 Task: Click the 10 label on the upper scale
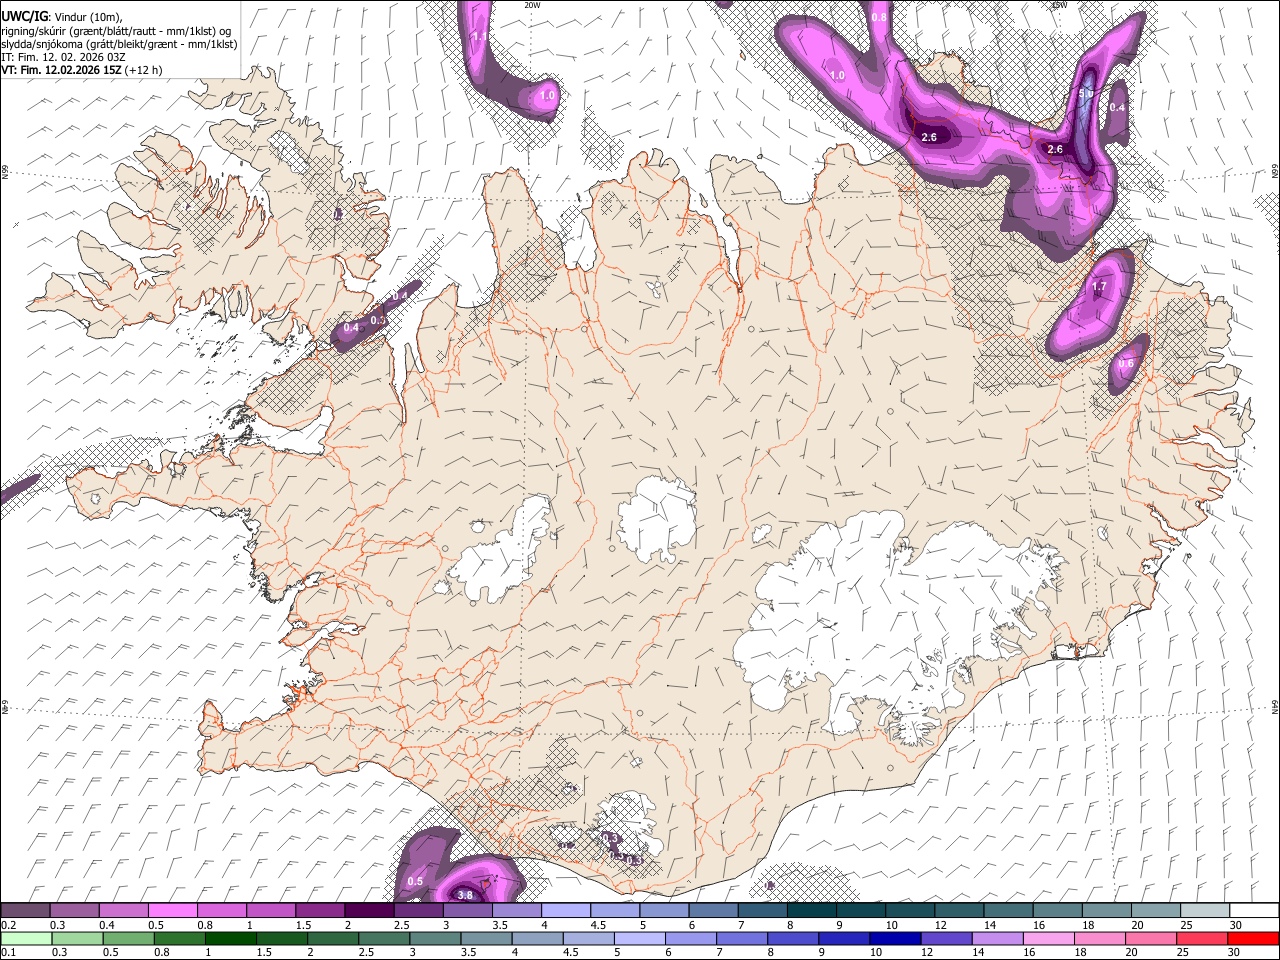point(891,925)
